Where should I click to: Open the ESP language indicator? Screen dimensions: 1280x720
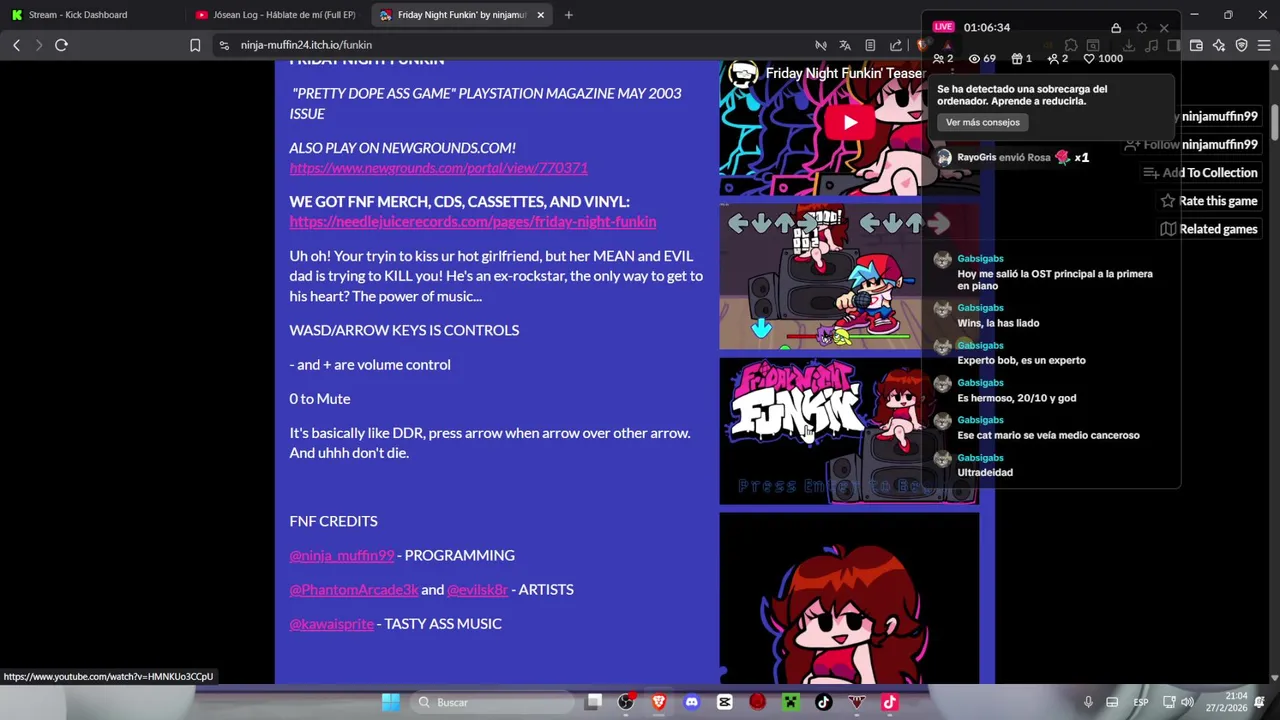point(1140,702)
